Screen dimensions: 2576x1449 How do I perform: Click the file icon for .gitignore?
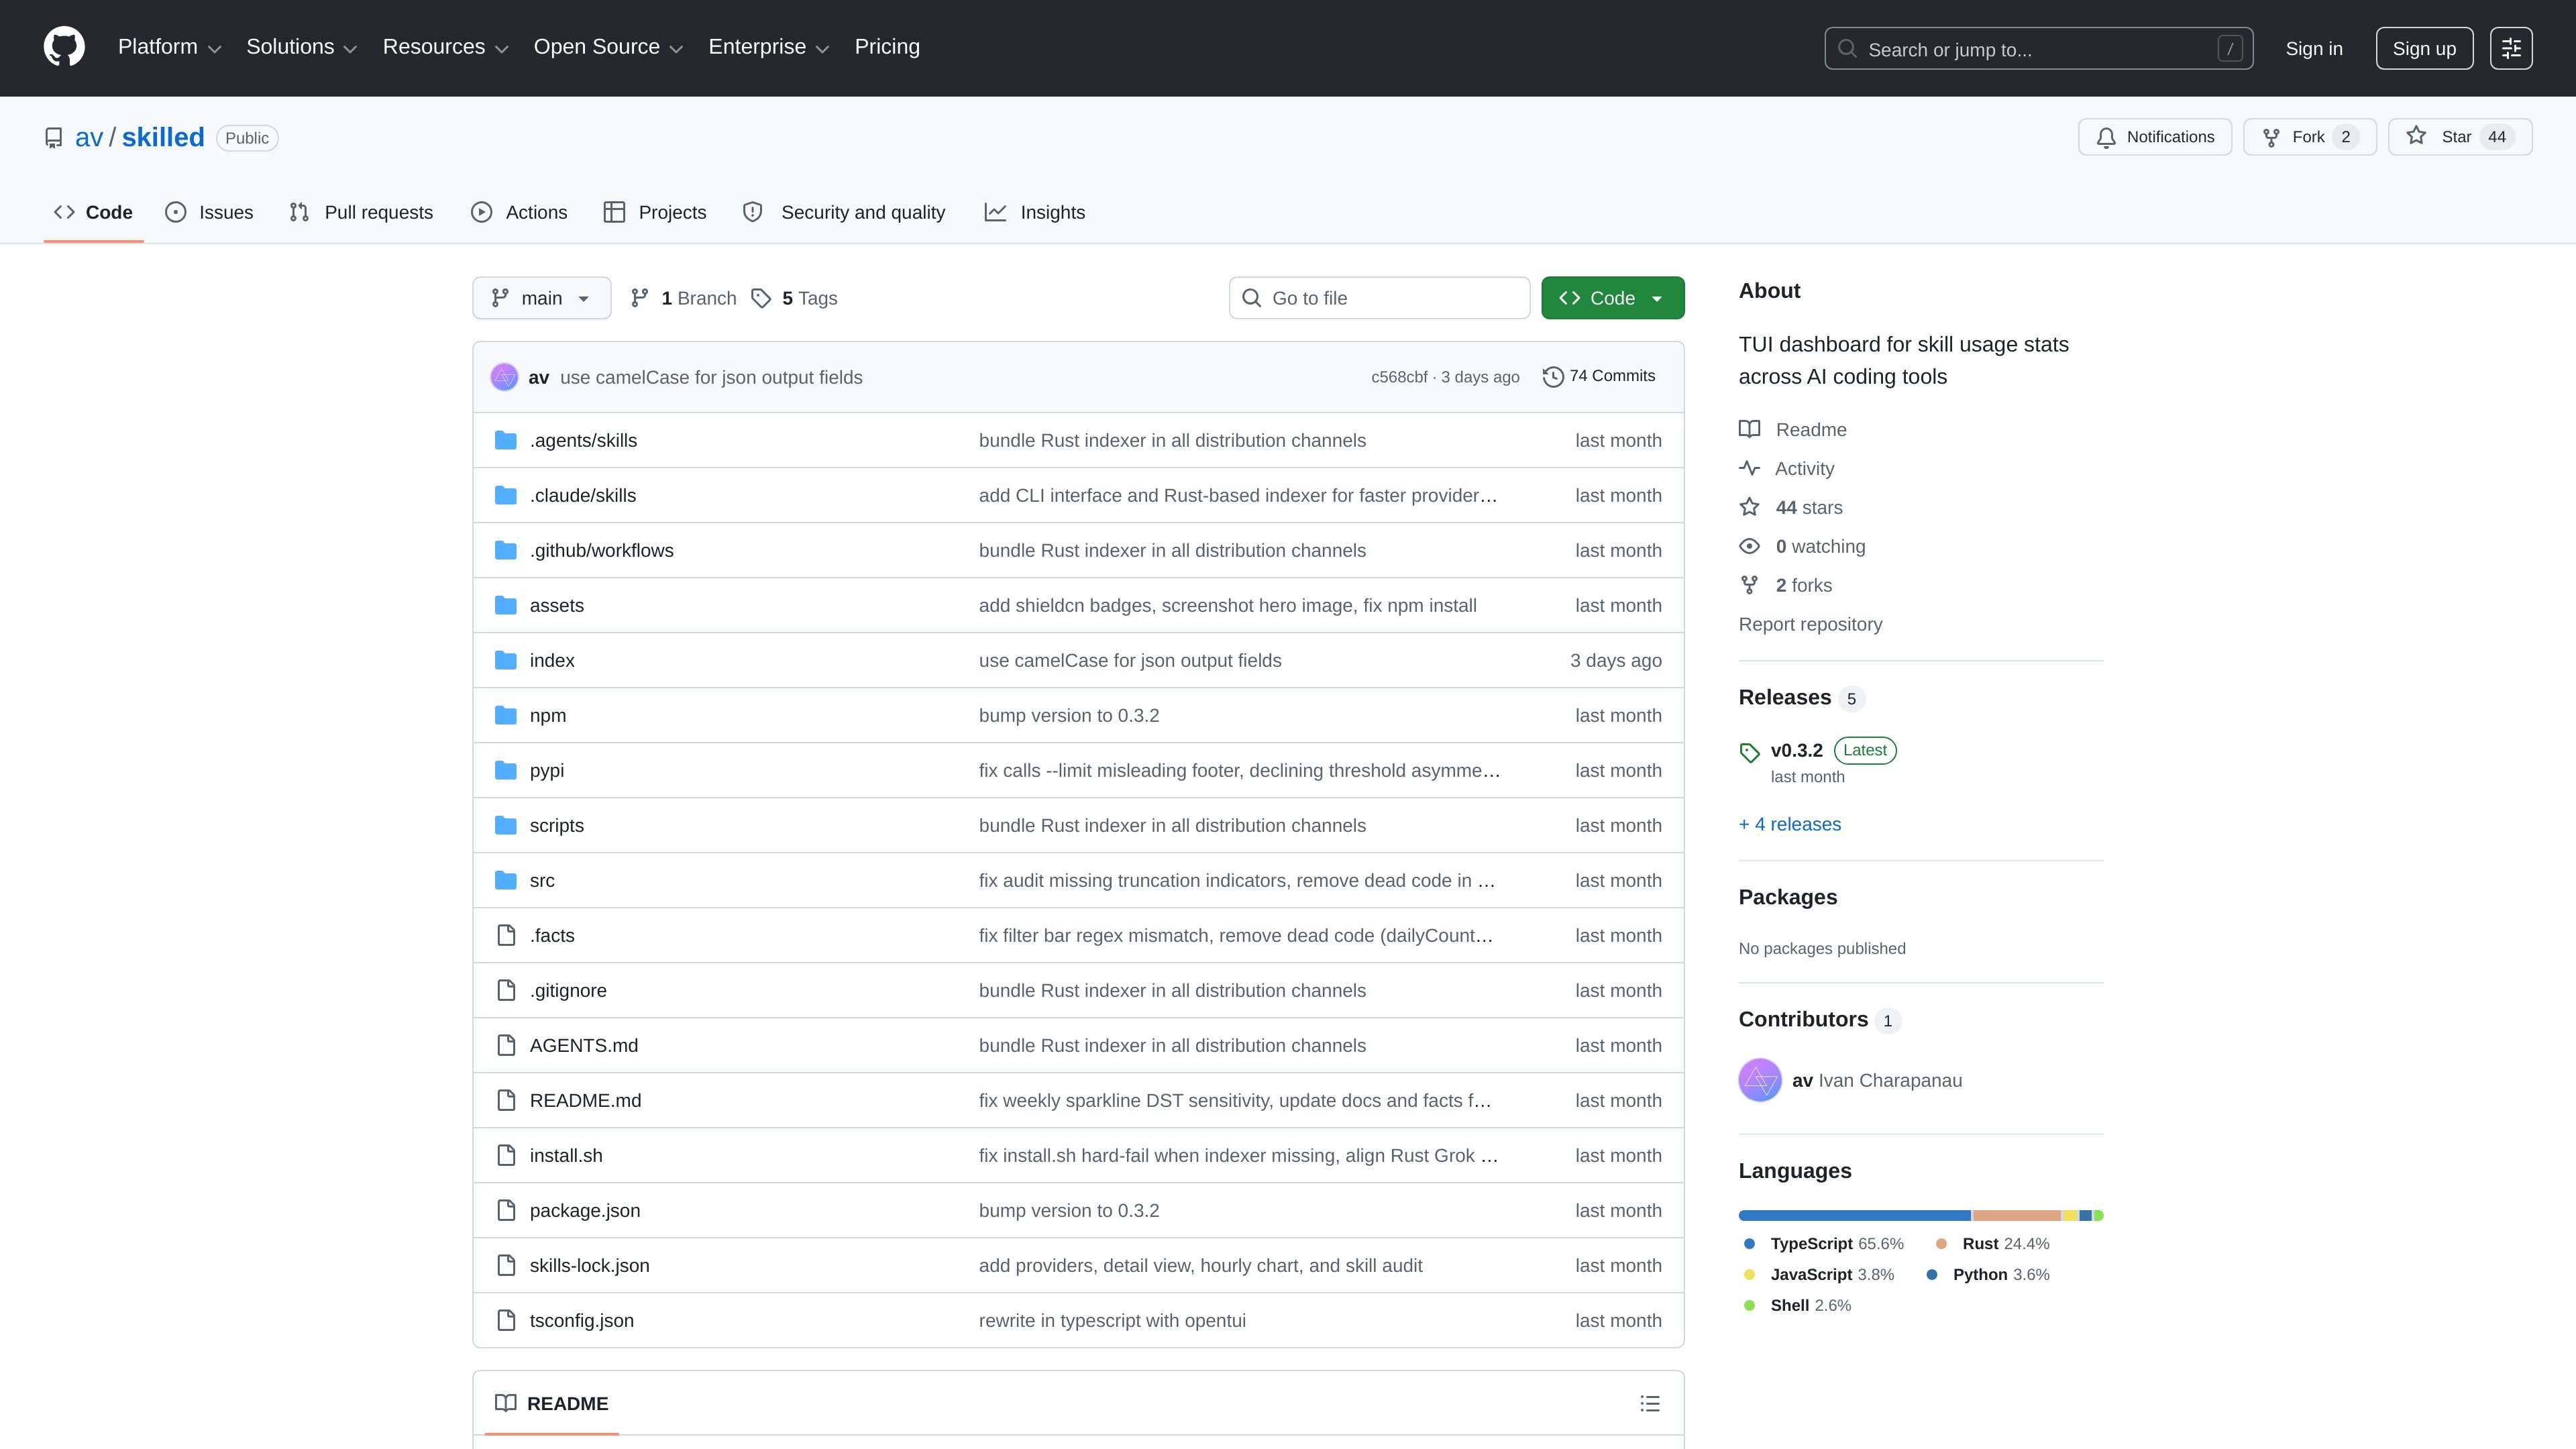507,990
